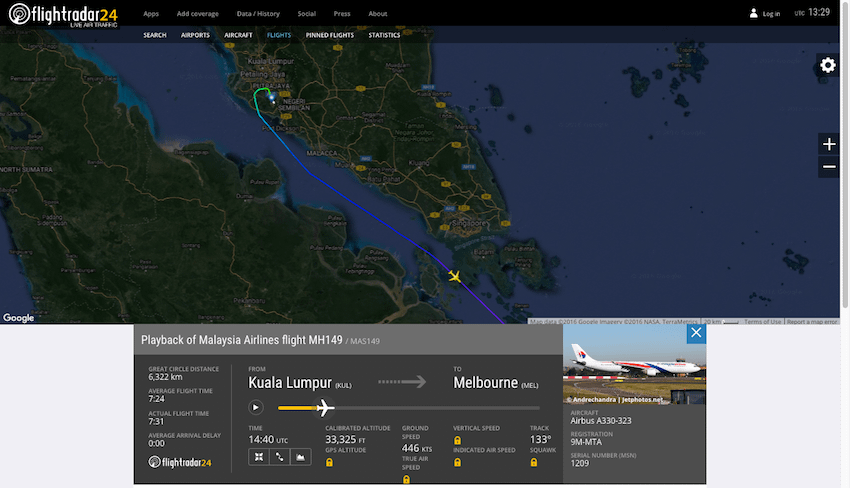
Task: Click the actual flight time 7:31
Action: pyautogui.click(x=156, y=421)
